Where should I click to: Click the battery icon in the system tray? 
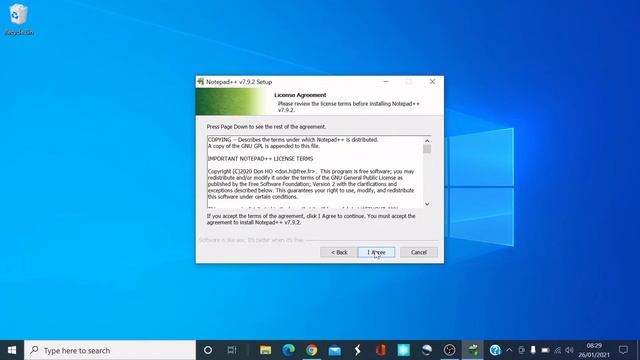(x=545, y=350)
